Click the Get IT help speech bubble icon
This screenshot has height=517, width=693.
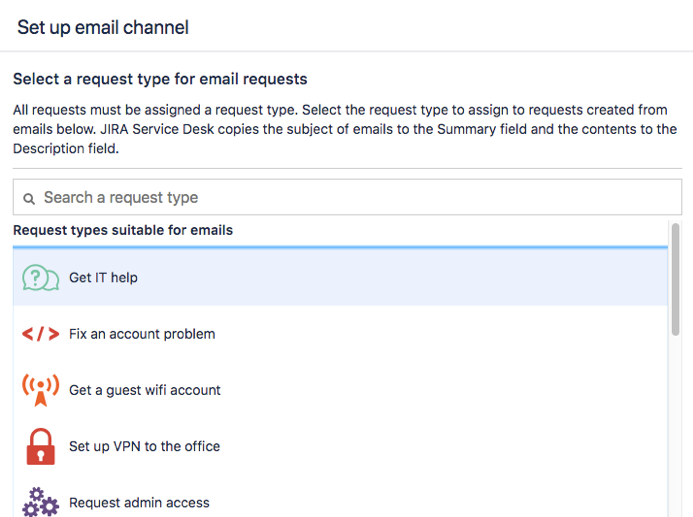click(40, 278)
